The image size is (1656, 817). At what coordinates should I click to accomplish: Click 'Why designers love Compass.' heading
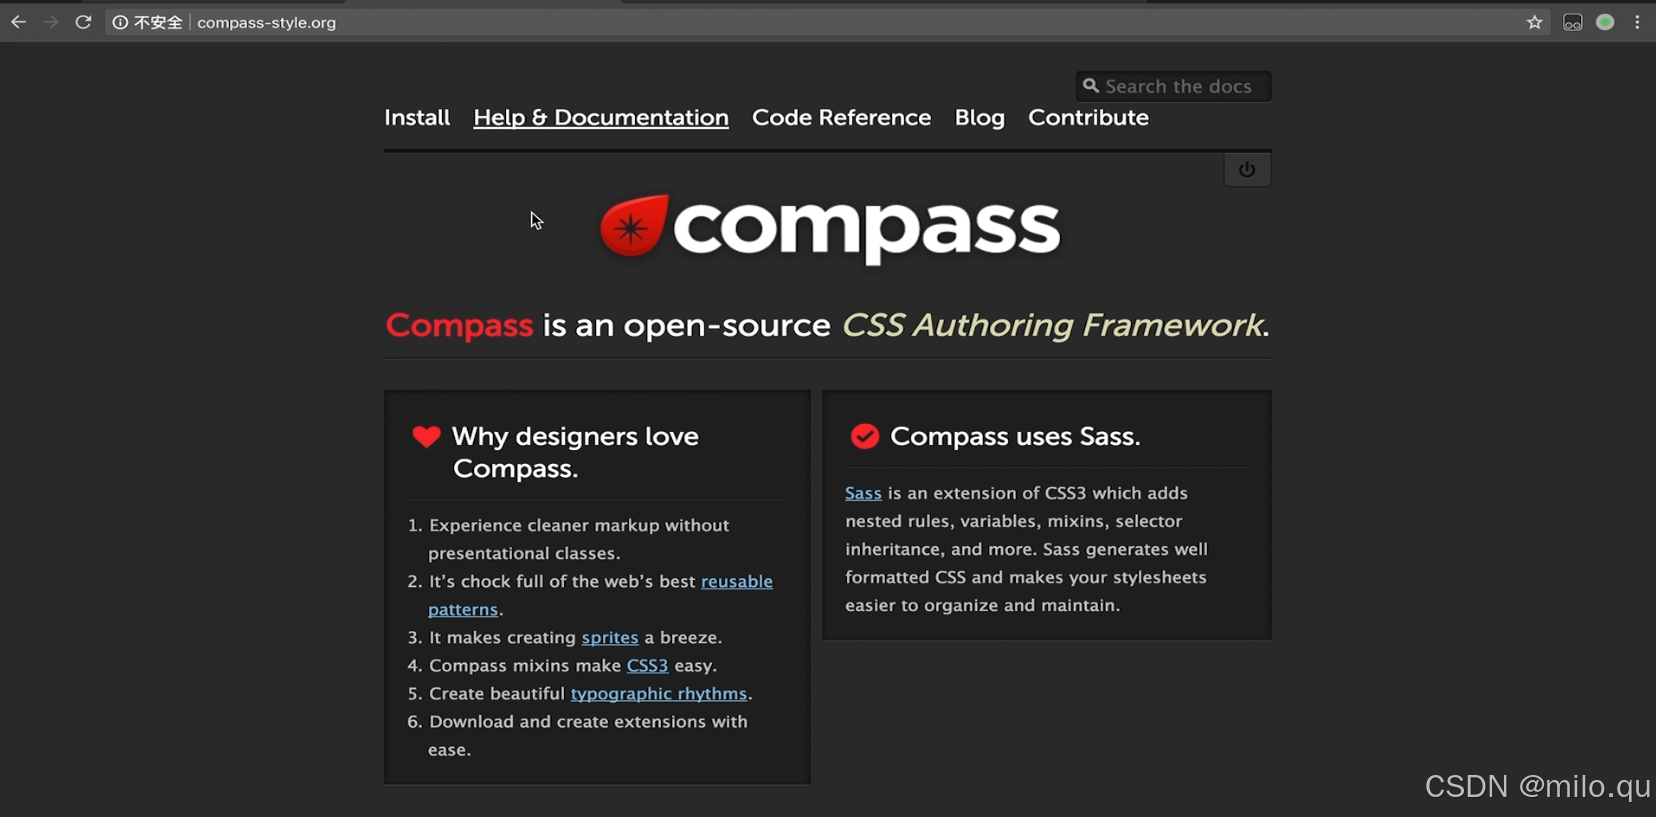point(575,452)
